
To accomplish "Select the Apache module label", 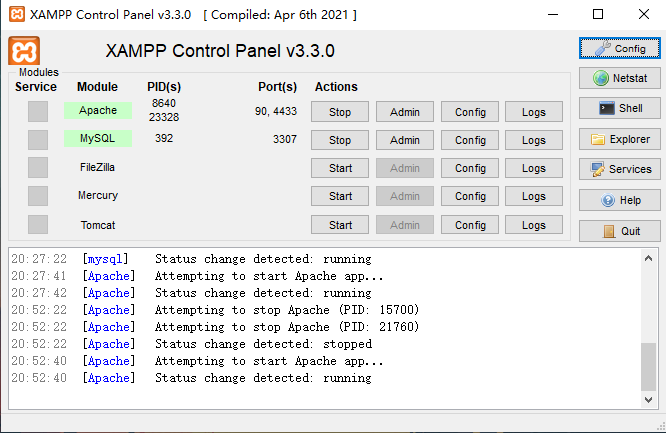I will (98, 110).
